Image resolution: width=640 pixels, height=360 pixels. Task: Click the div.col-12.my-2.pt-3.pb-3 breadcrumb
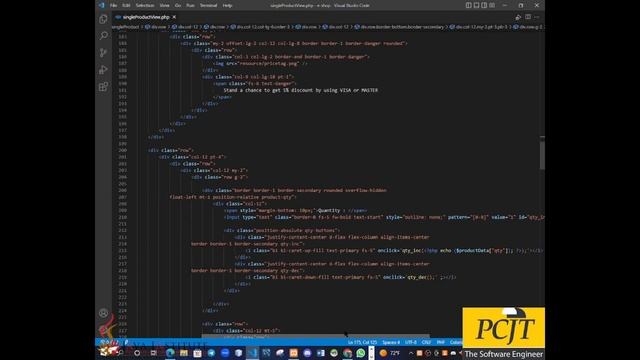[x=478, y=27]
